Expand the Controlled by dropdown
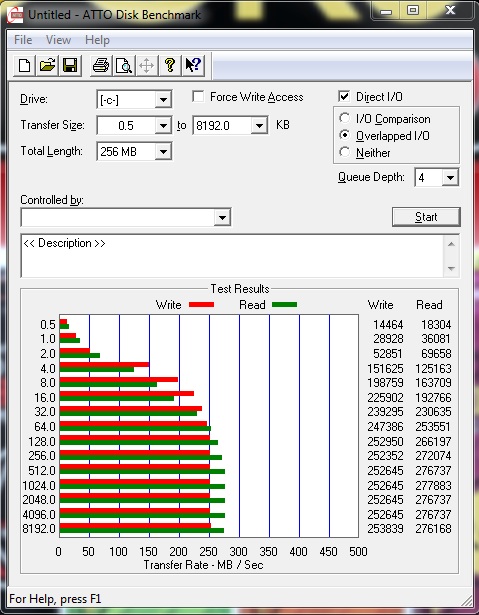This screenshot has width=479, height=615. click(x=222, y=217)
